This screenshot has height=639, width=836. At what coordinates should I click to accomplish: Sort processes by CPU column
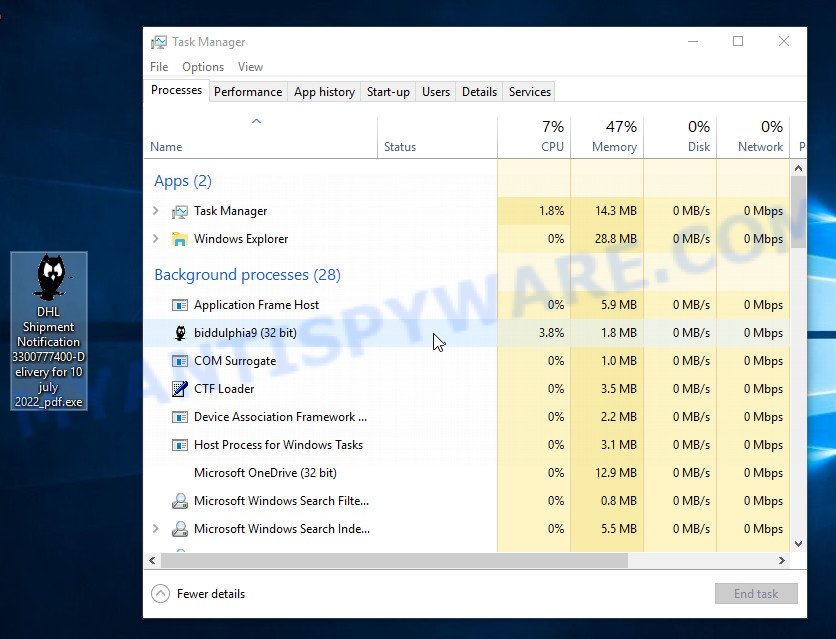point(534,137)
